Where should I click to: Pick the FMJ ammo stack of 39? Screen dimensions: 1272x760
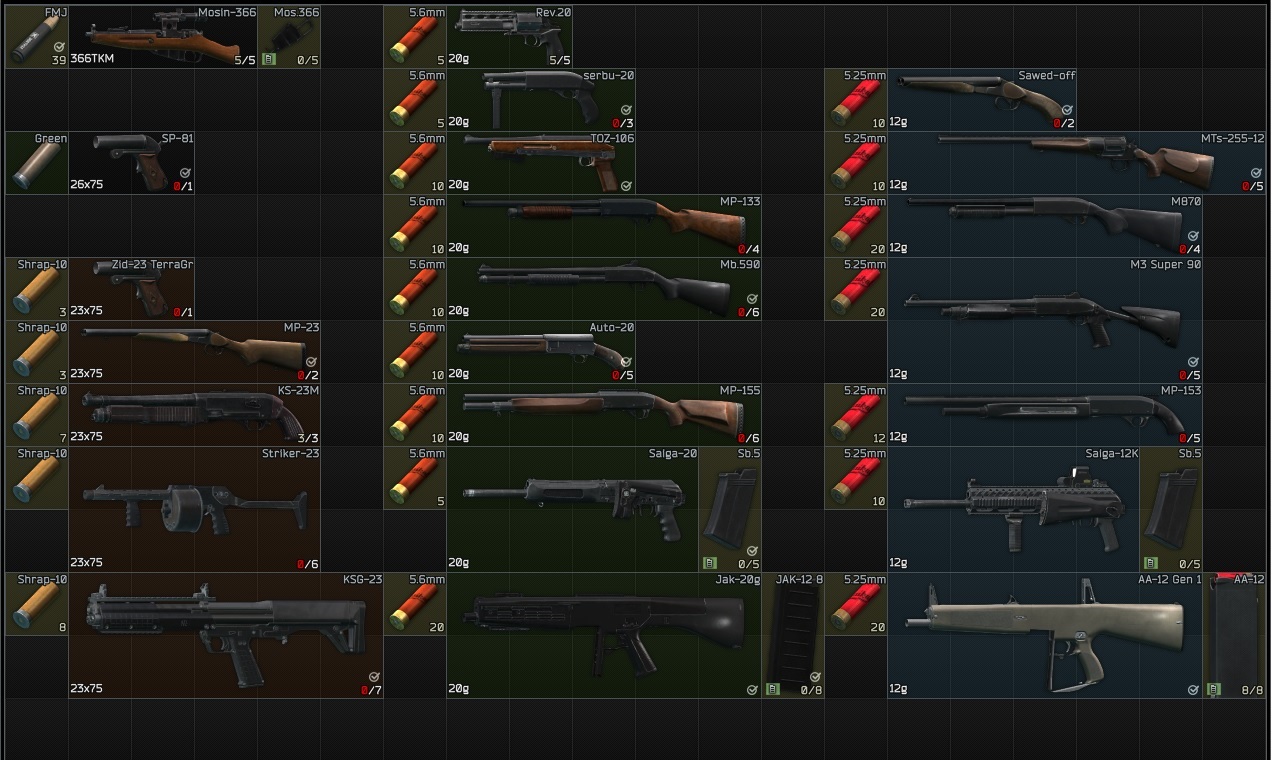click(x=37, y=36)
